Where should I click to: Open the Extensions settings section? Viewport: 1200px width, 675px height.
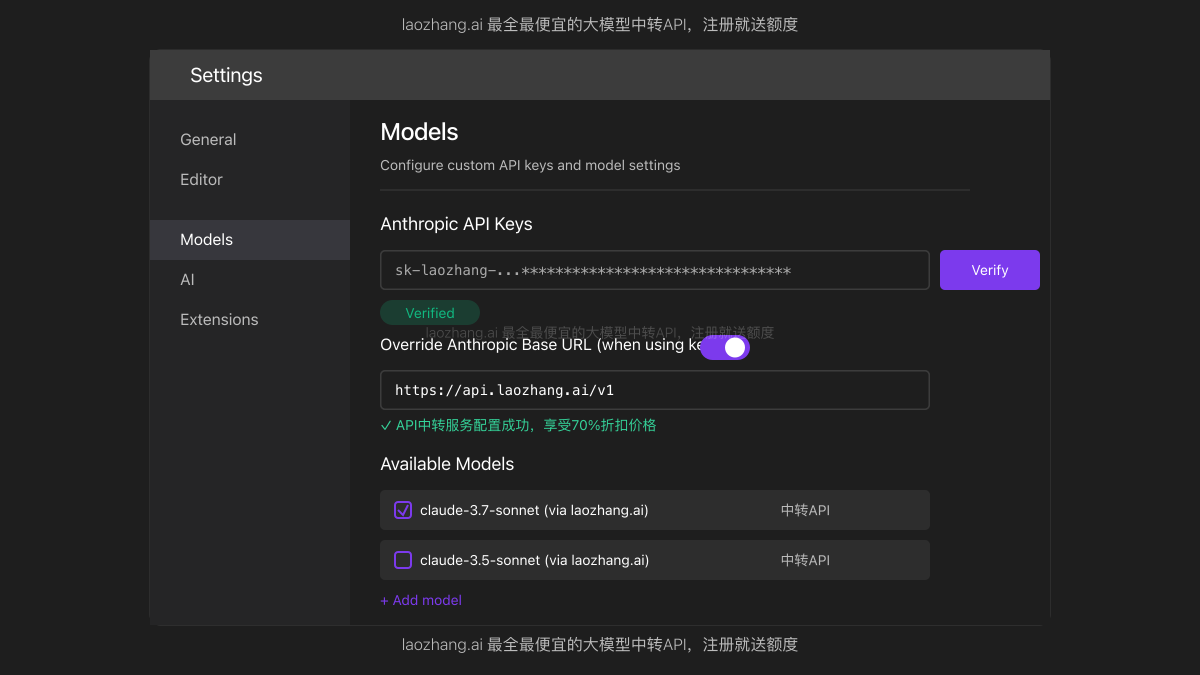[x=219, y=320]
